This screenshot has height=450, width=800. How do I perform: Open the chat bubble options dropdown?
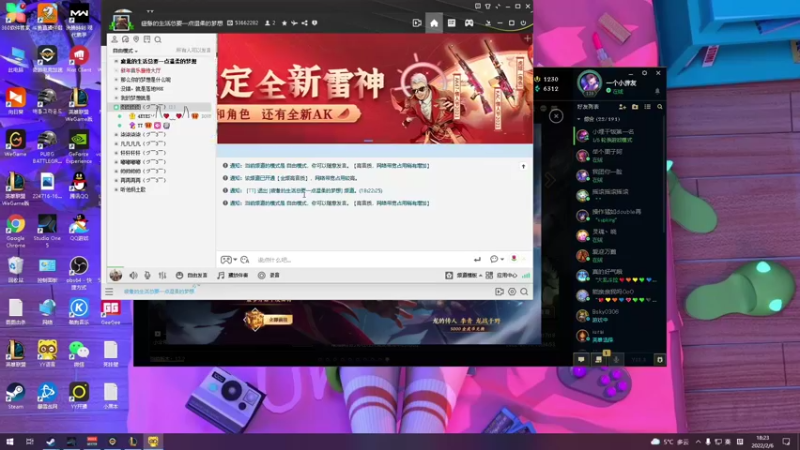[x=496, y=260]
